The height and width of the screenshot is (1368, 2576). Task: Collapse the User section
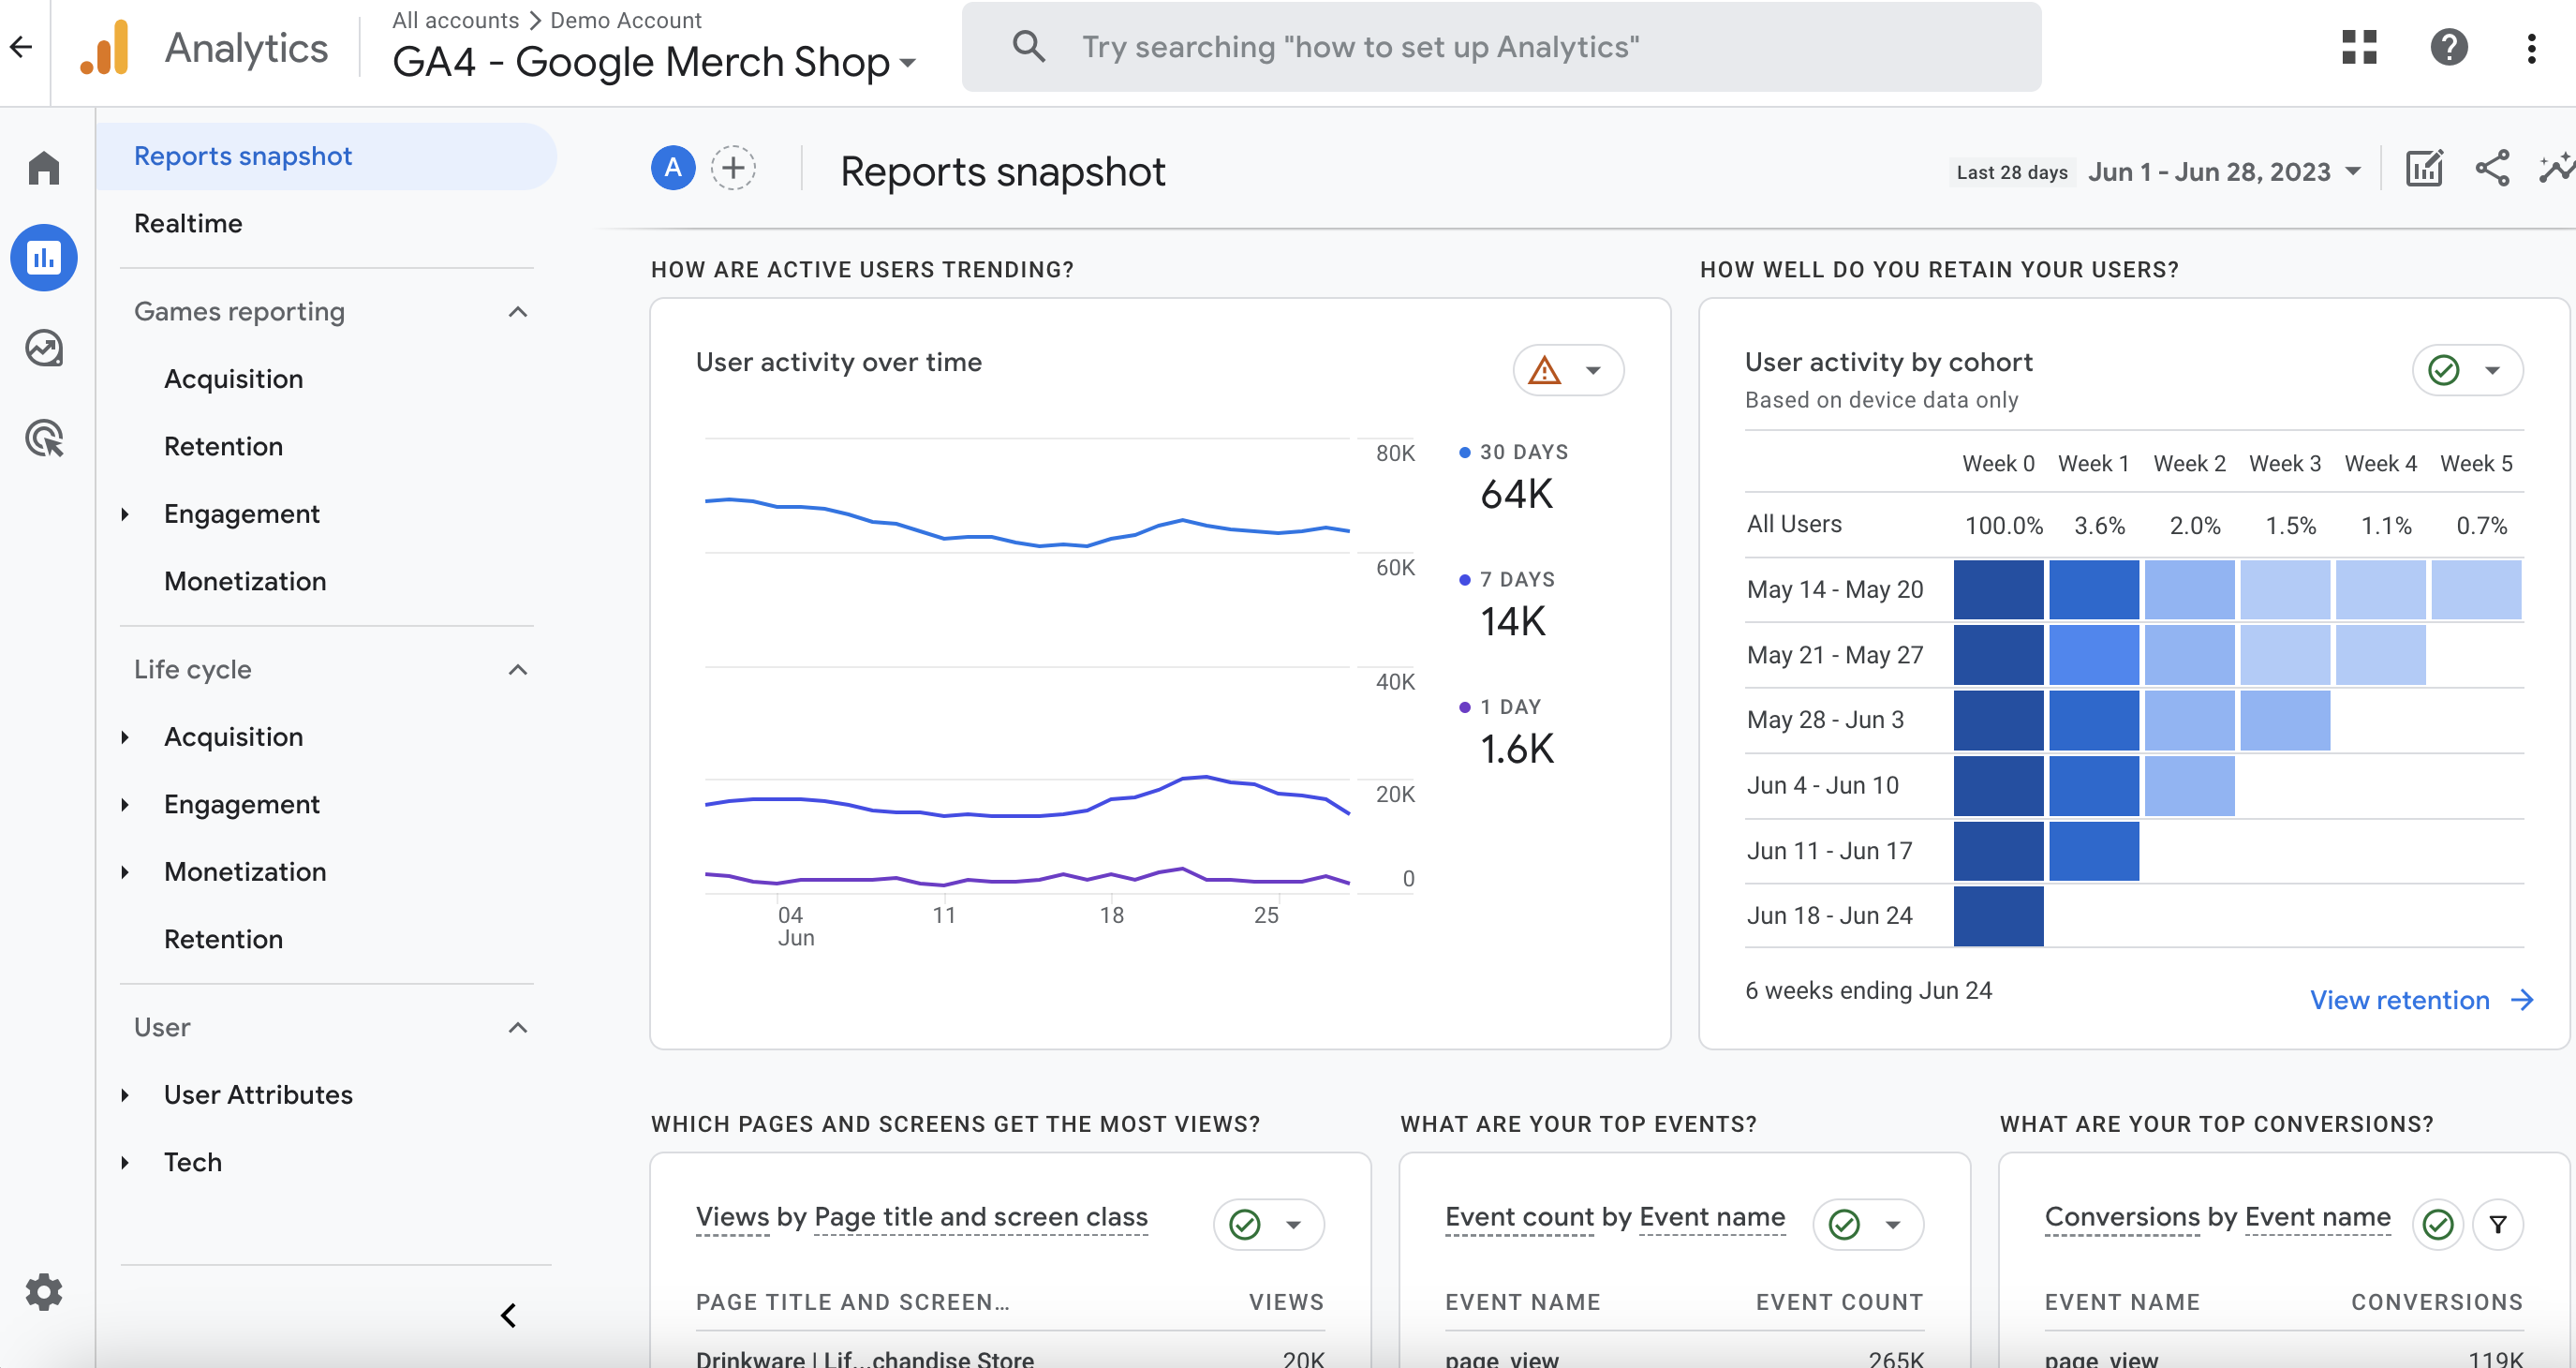coord(518,1028)
